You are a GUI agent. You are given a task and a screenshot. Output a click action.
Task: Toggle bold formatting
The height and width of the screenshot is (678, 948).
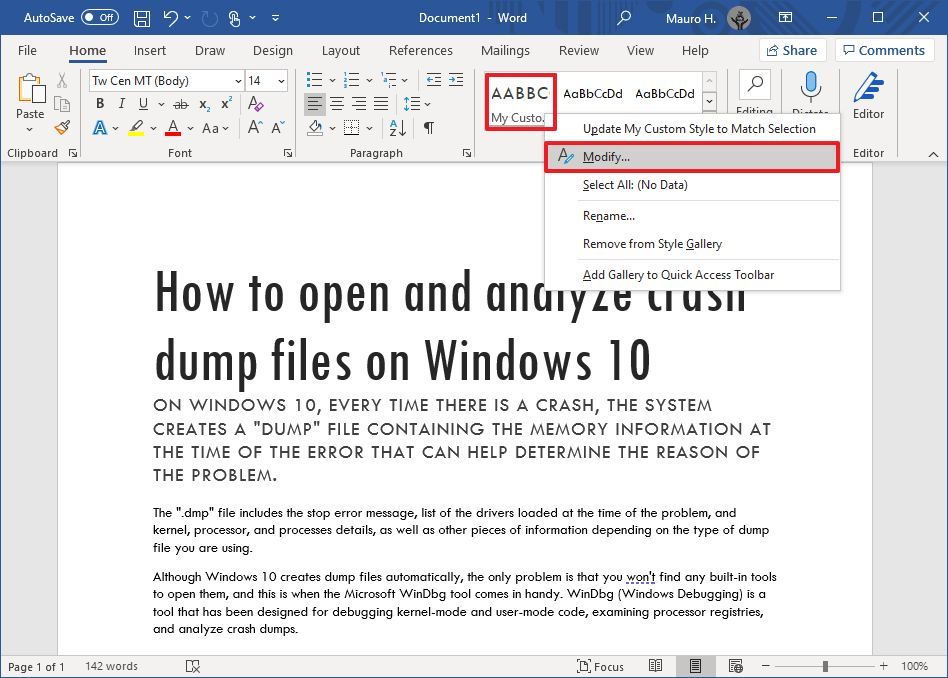pos(99,103)
